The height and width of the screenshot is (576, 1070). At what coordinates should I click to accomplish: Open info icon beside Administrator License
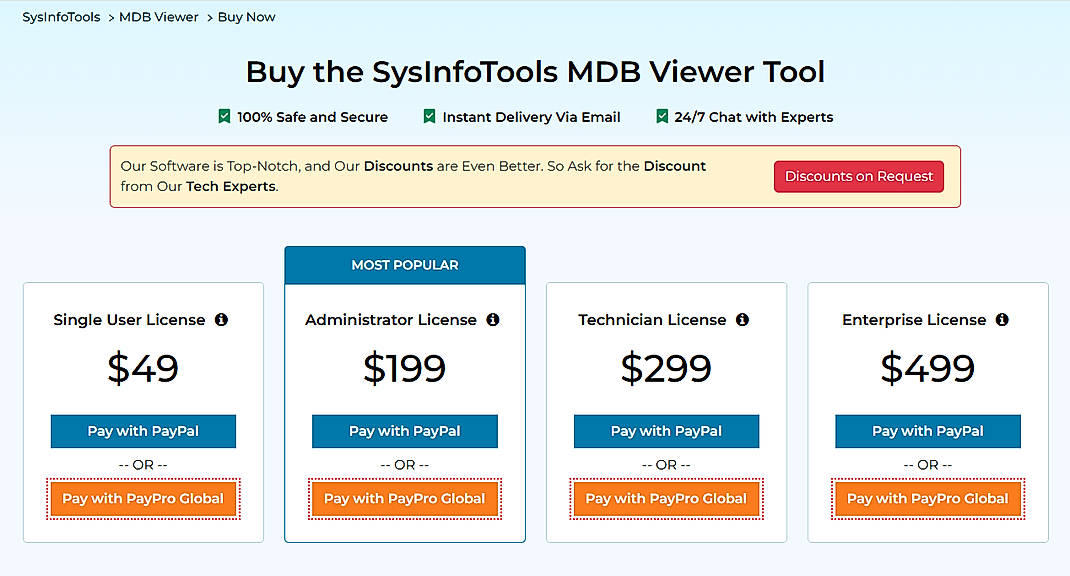493,319
